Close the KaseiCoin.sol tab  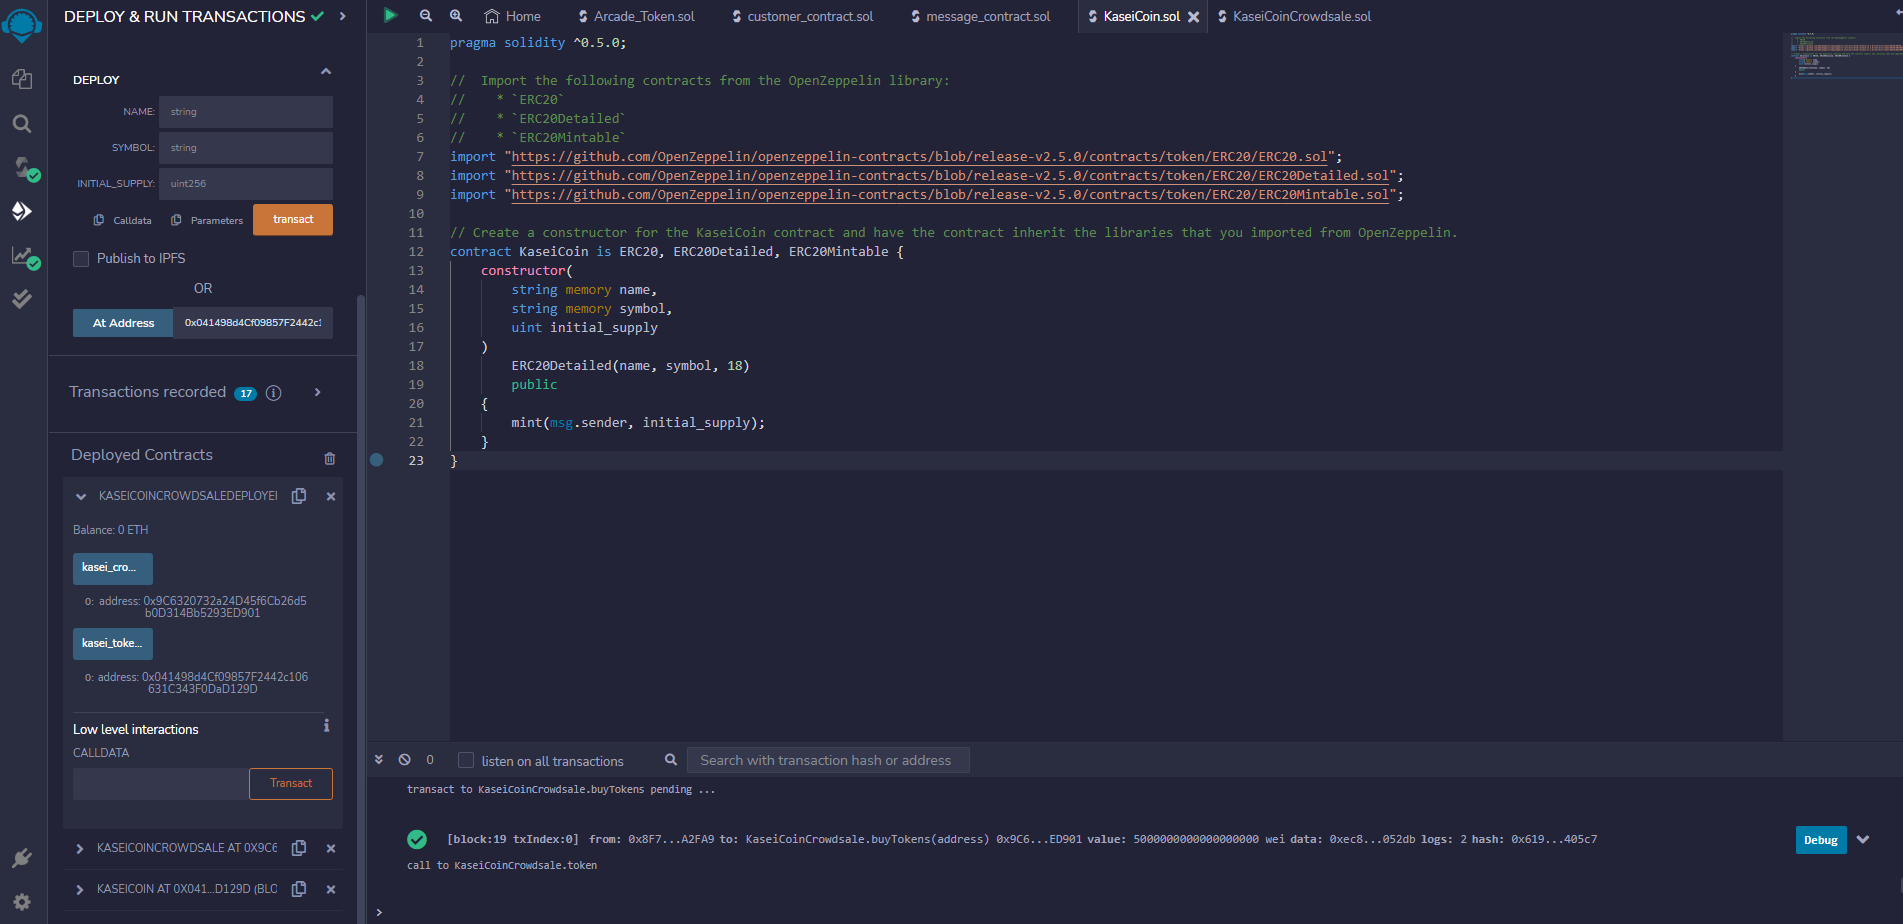pos(1193,17)
